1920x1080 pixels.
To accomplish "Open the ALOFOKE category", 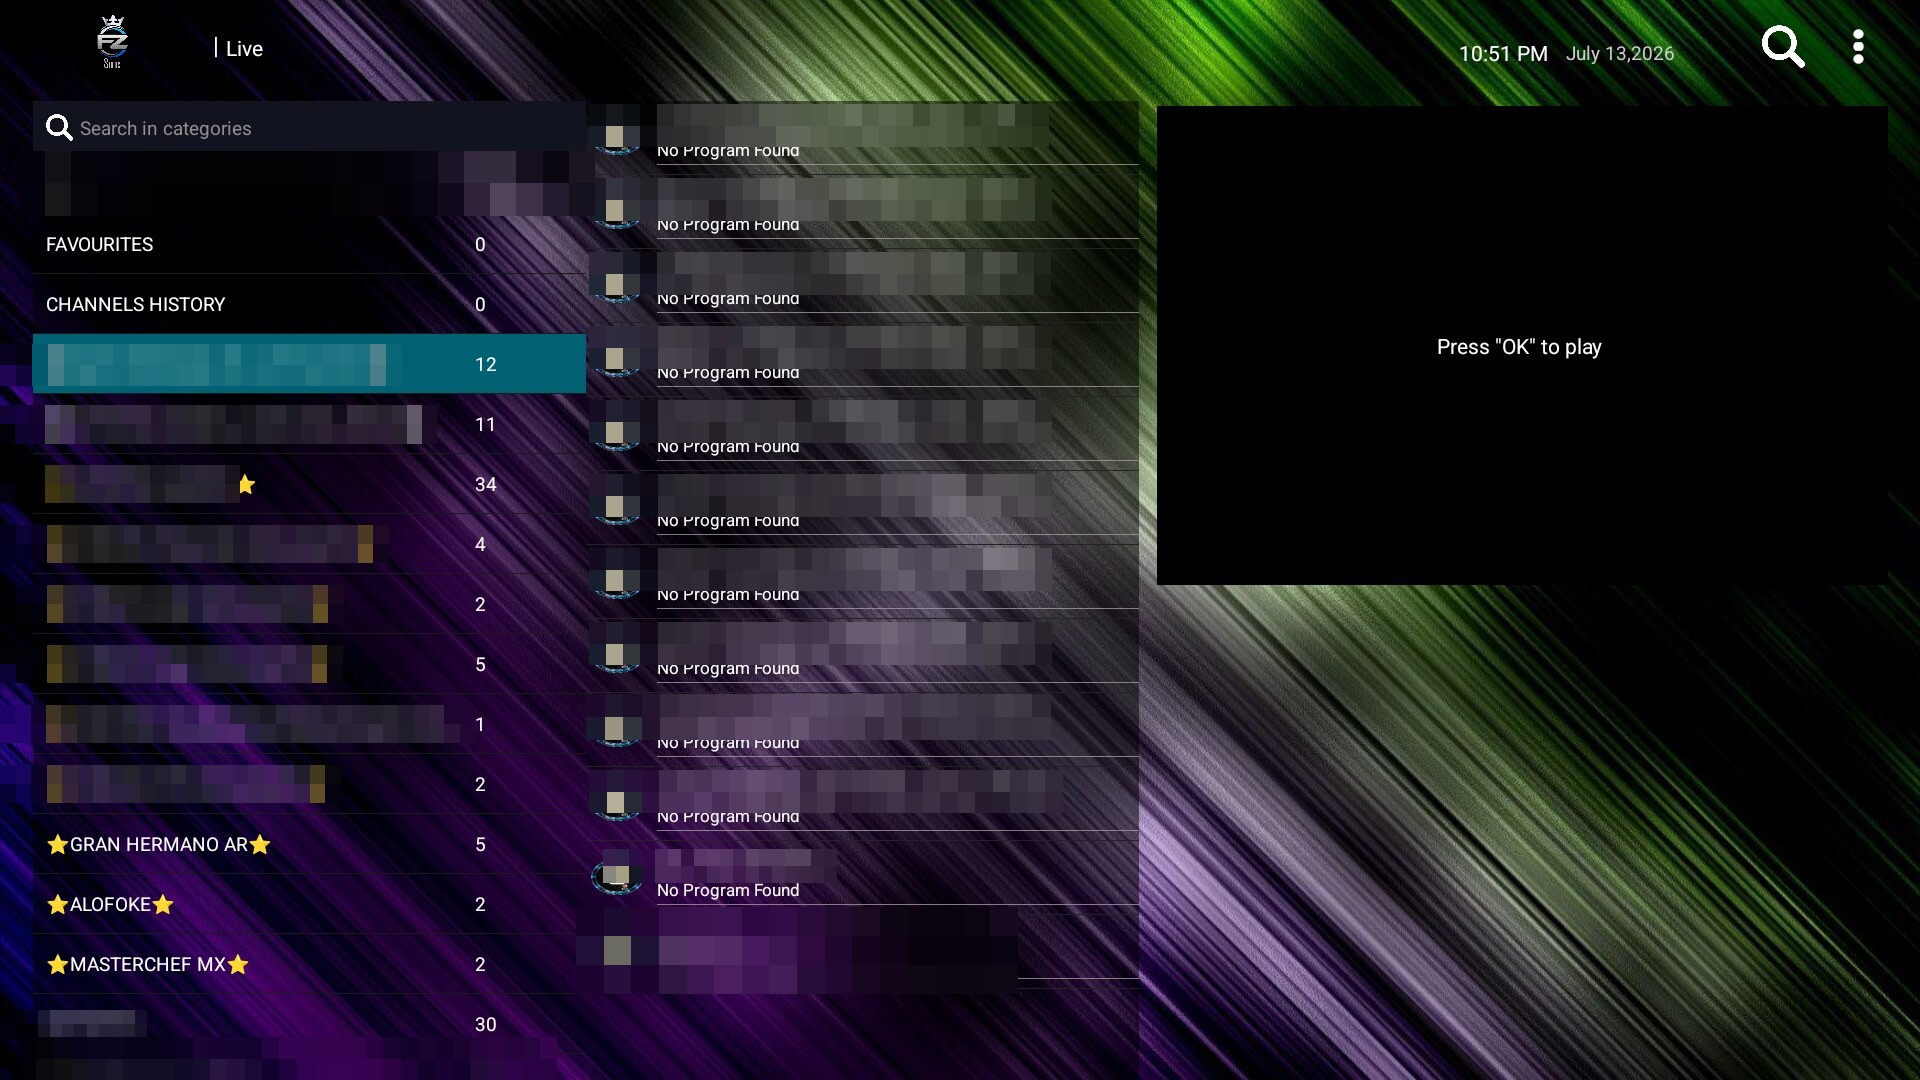I will 309,904.
